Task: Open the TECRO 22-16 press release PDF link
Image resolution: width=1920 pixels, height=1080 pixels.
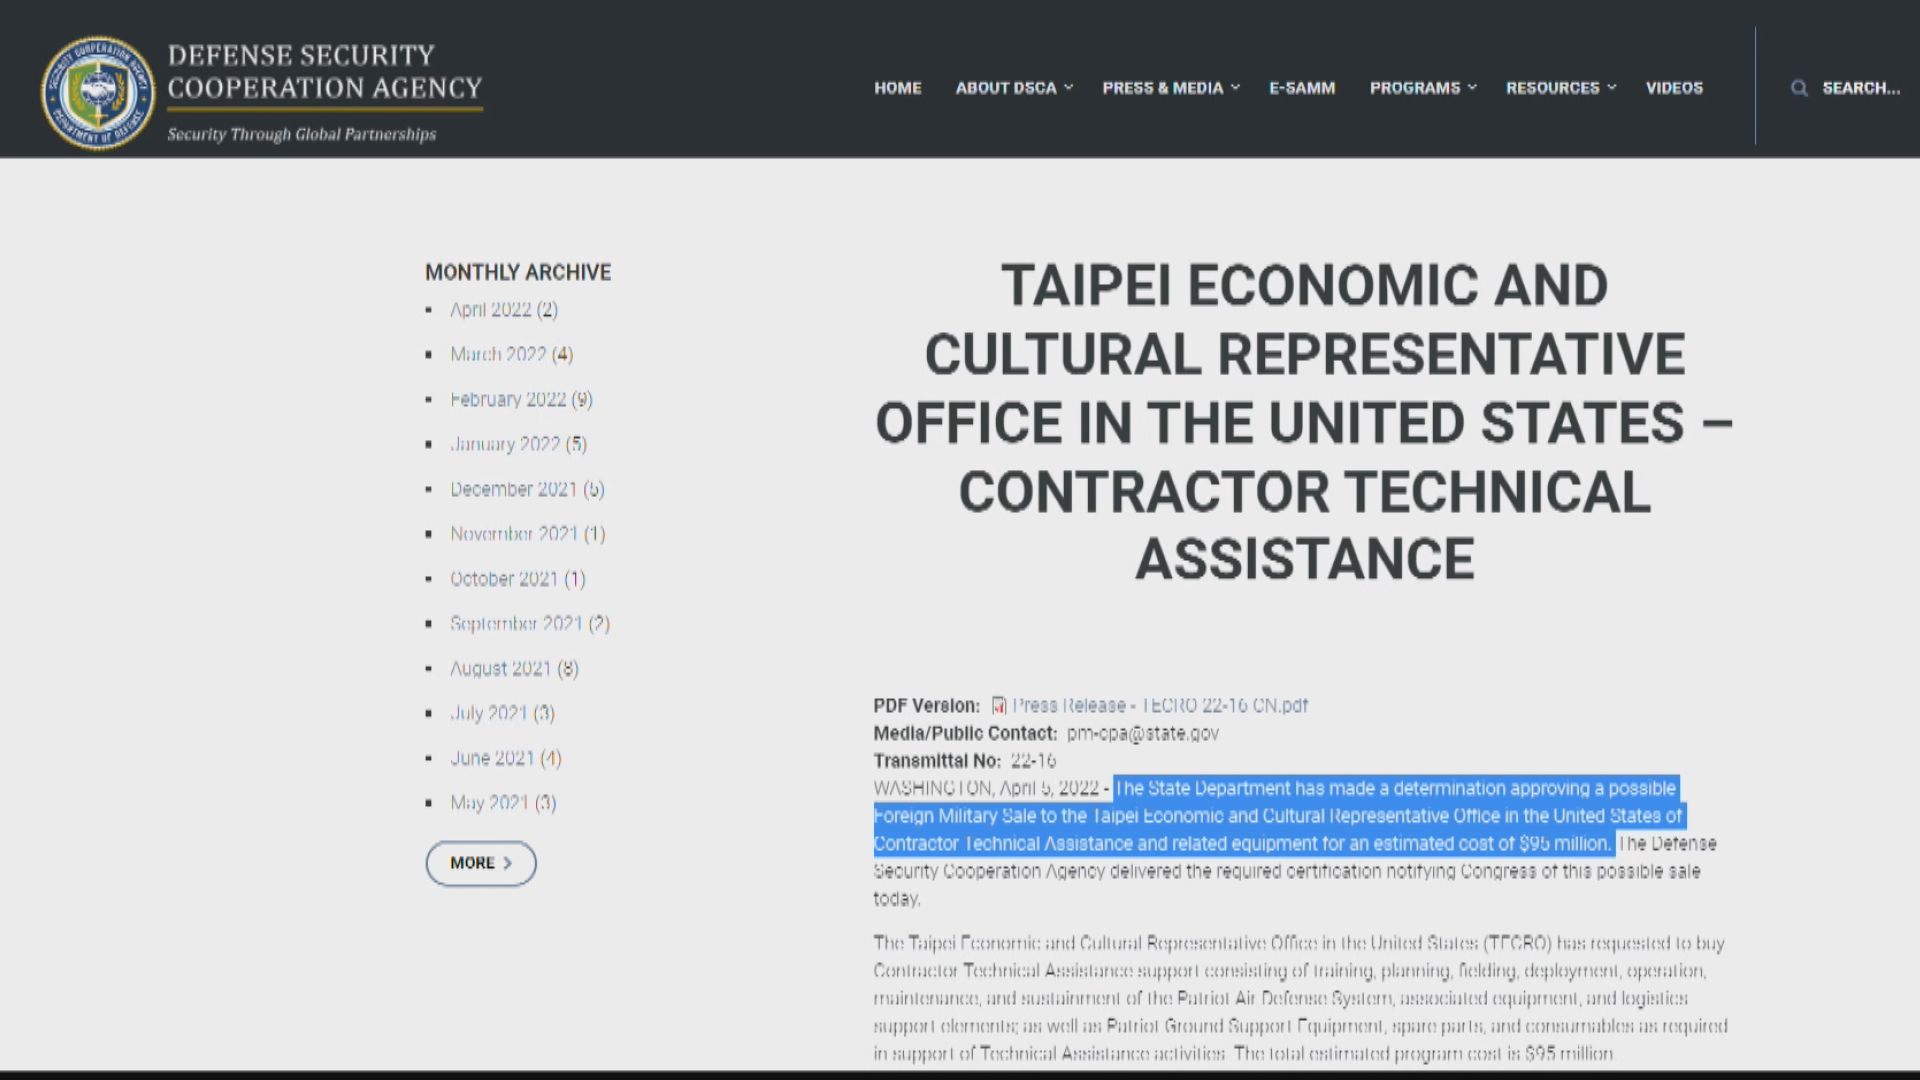Action: 1160,706
